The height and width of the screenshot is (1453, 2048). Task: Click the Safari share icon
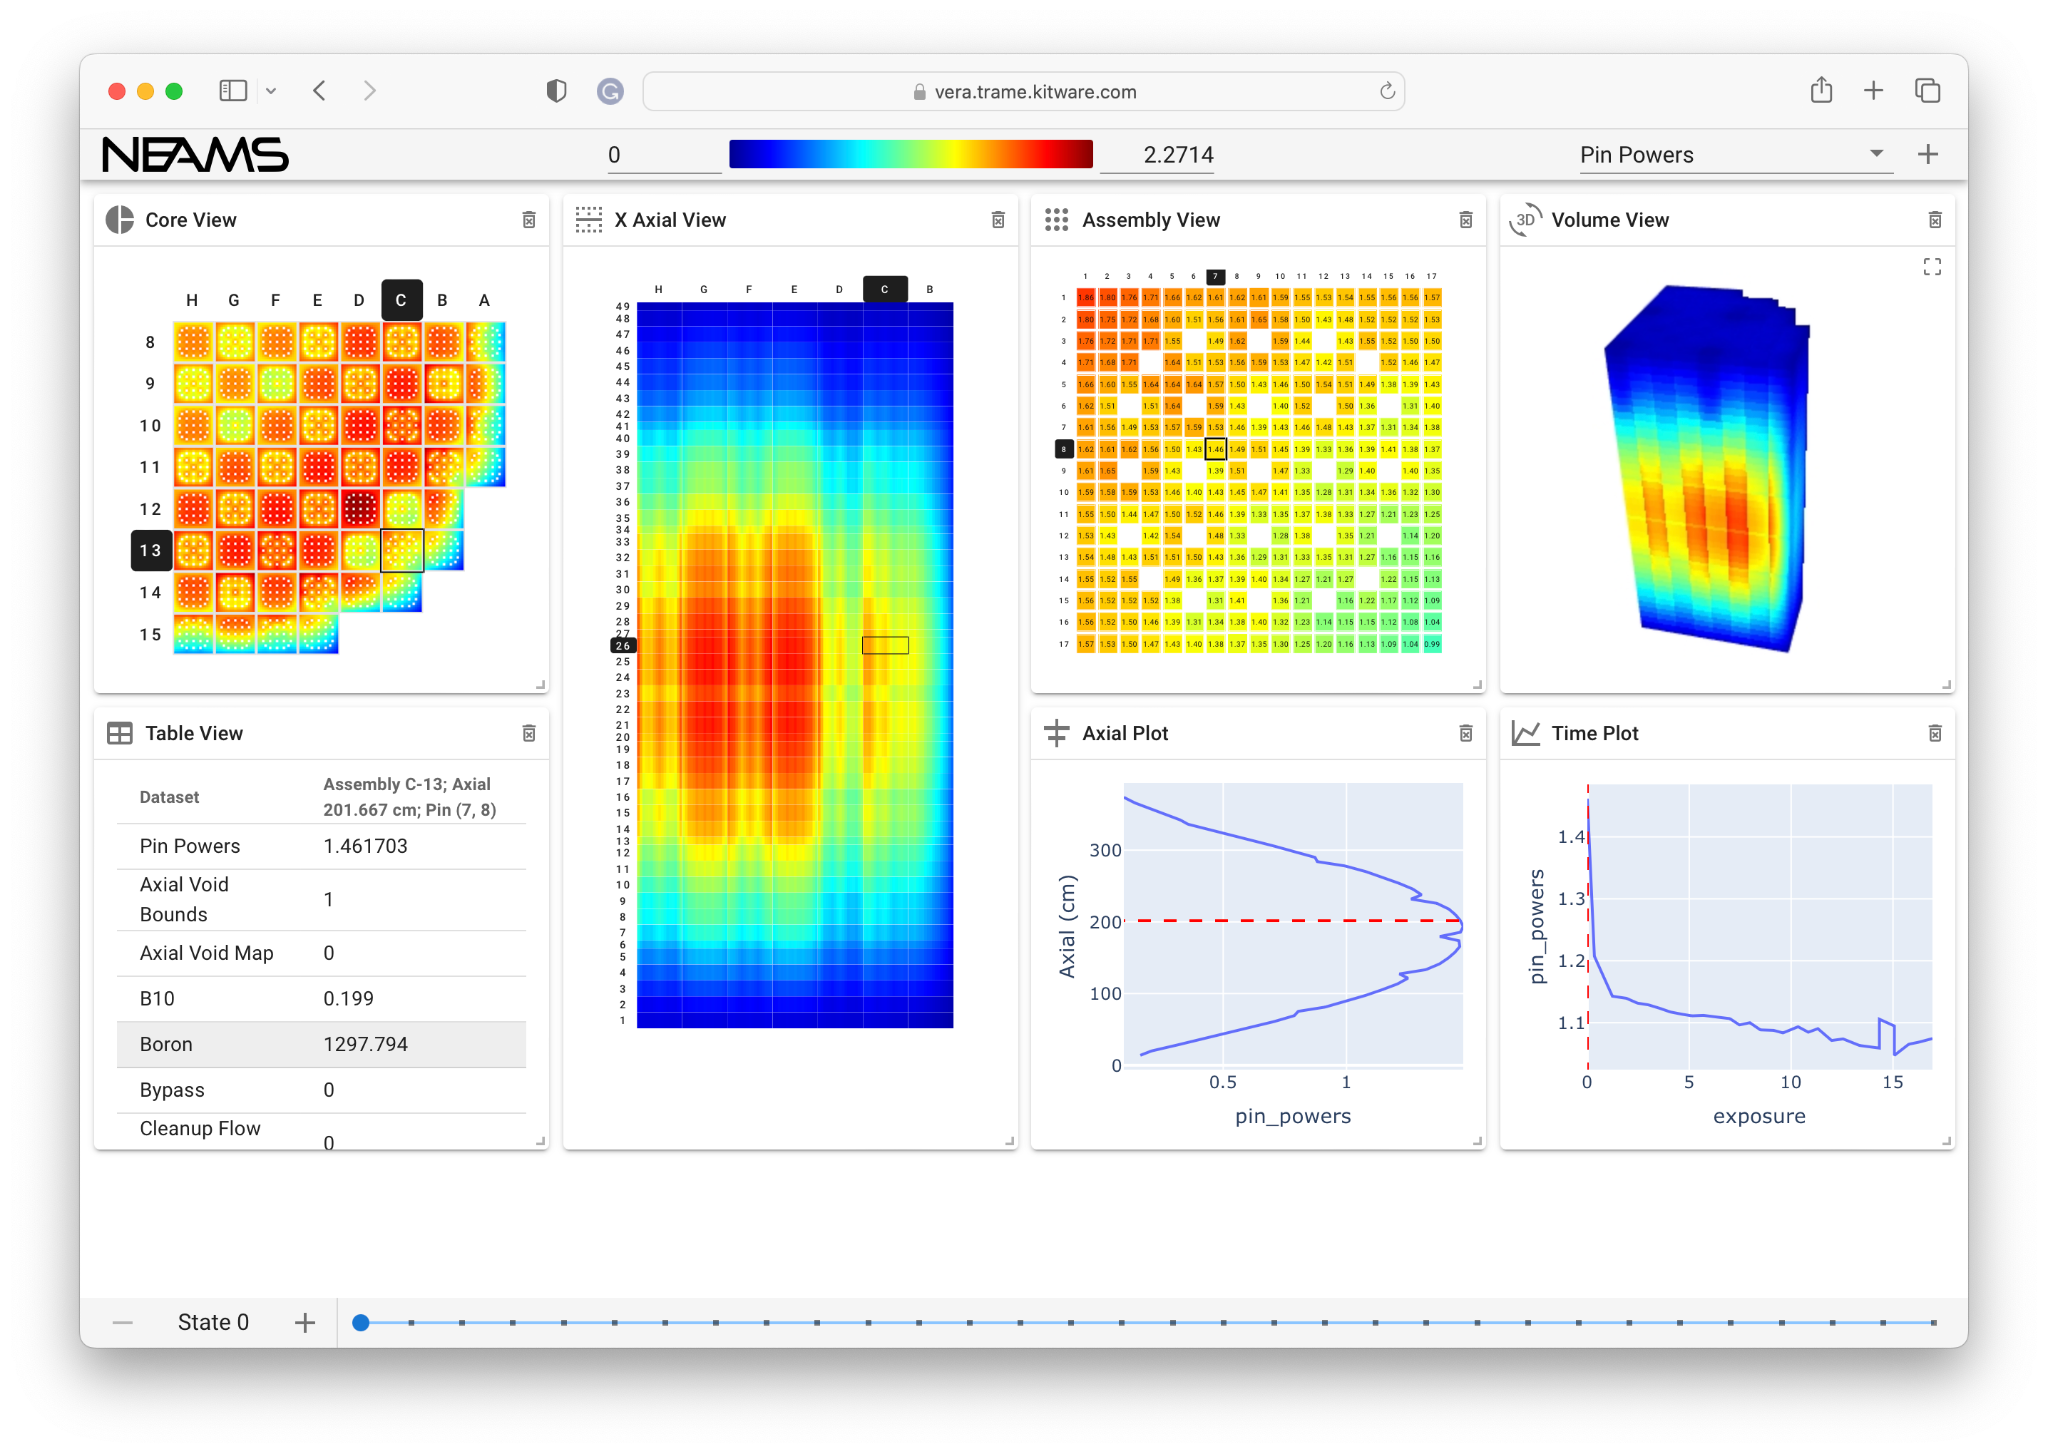pyautogui.click(x=1821, y=90)
